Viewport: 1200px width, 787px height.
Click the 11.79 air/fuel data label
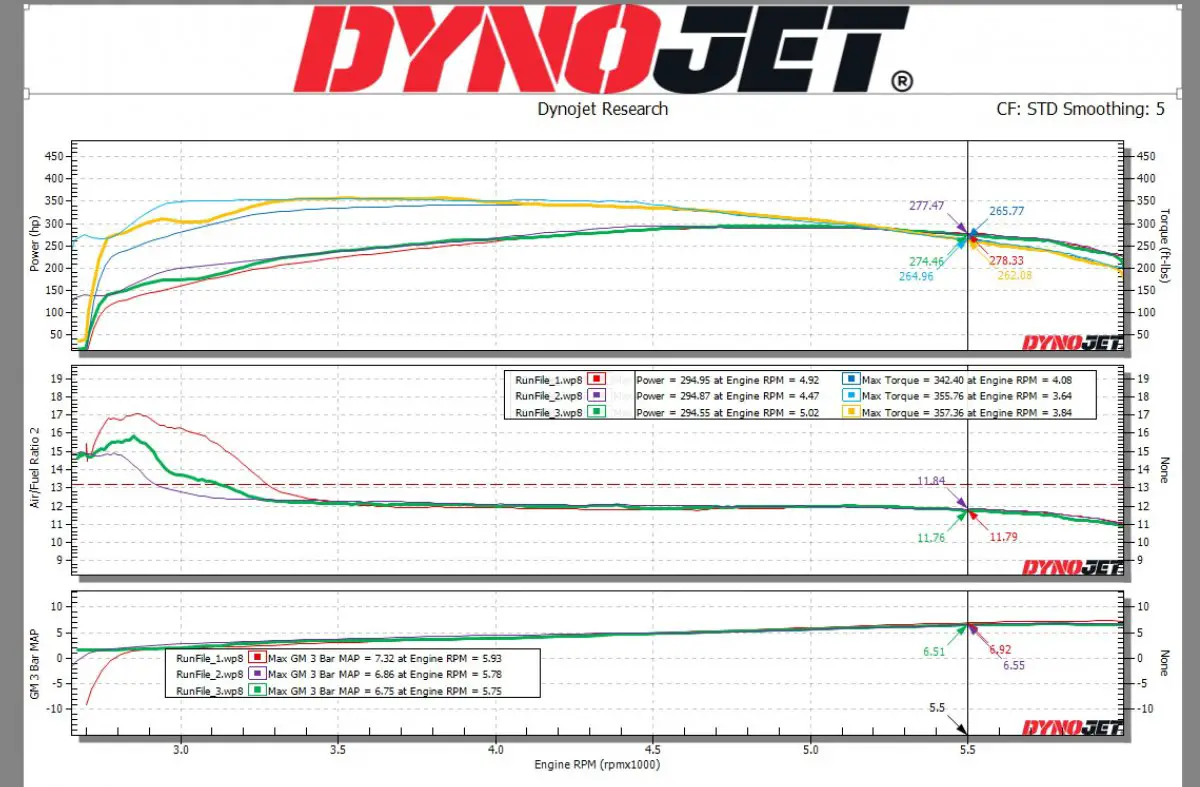click(1004, 537)
